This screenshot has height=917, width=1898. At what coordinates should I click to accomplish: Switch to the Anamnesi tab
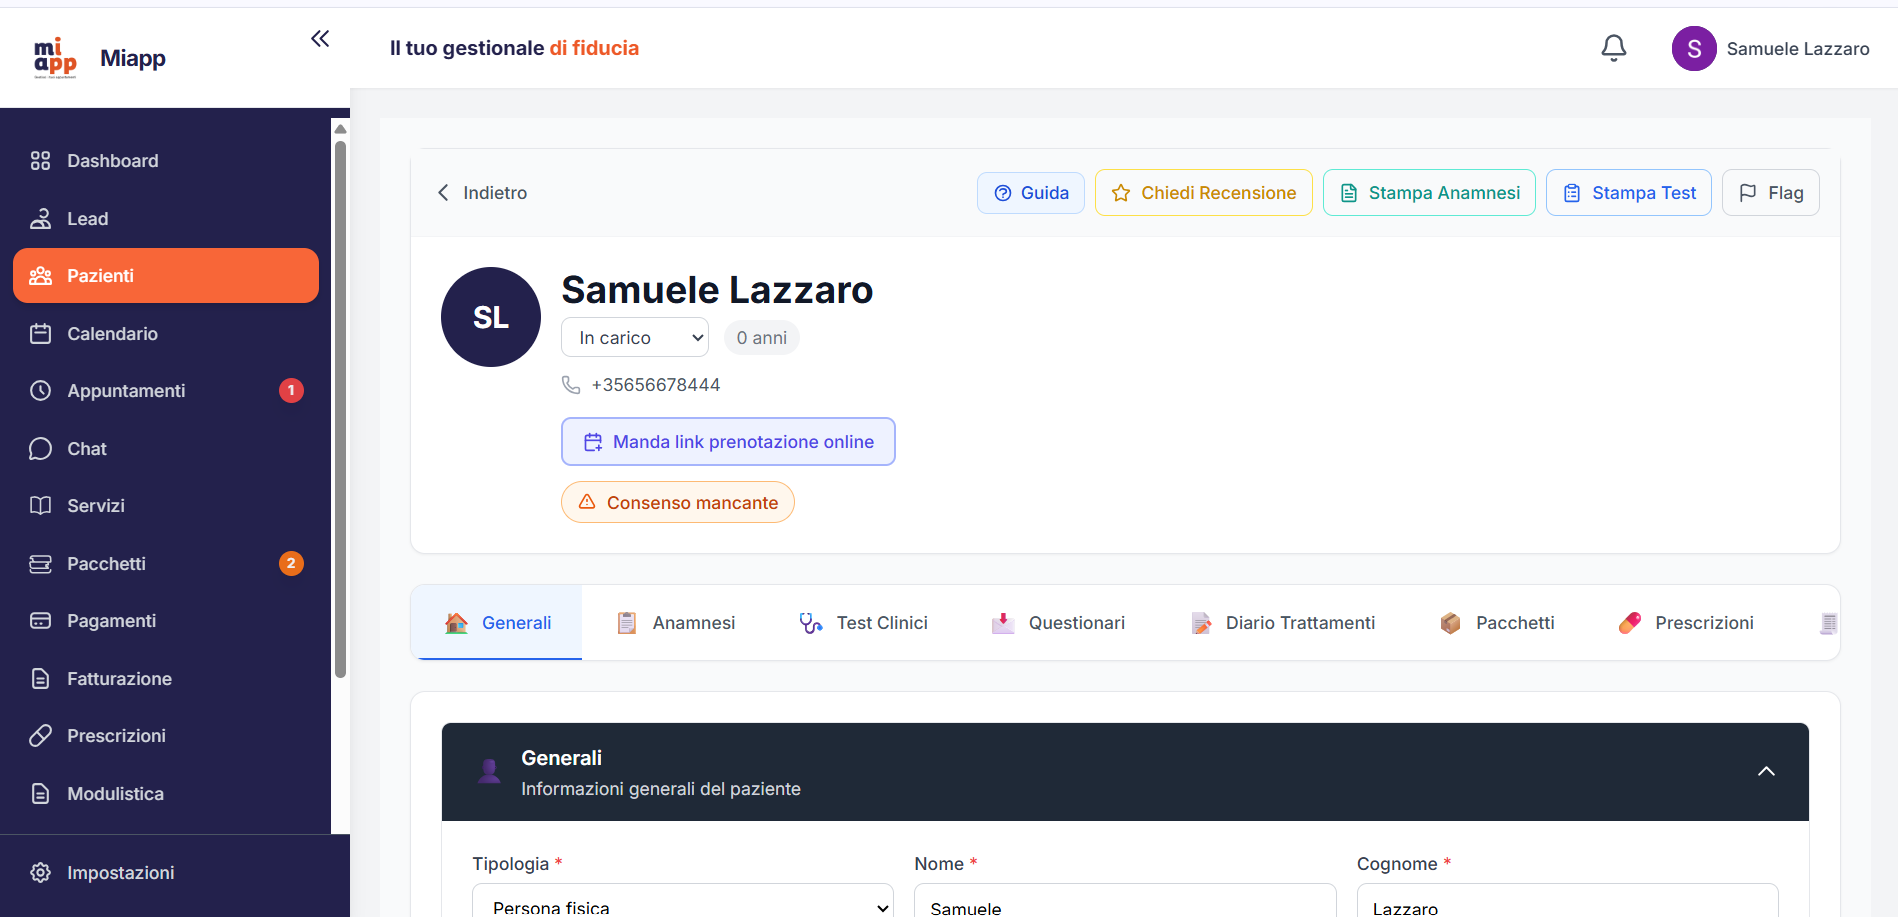click(x=693, y=622)
